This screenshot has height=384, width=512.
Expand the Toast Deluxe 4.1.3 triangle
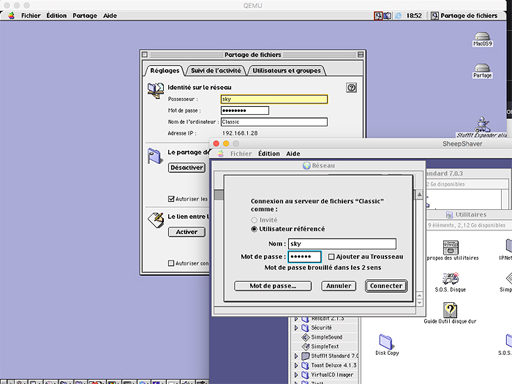pos(296,365)
